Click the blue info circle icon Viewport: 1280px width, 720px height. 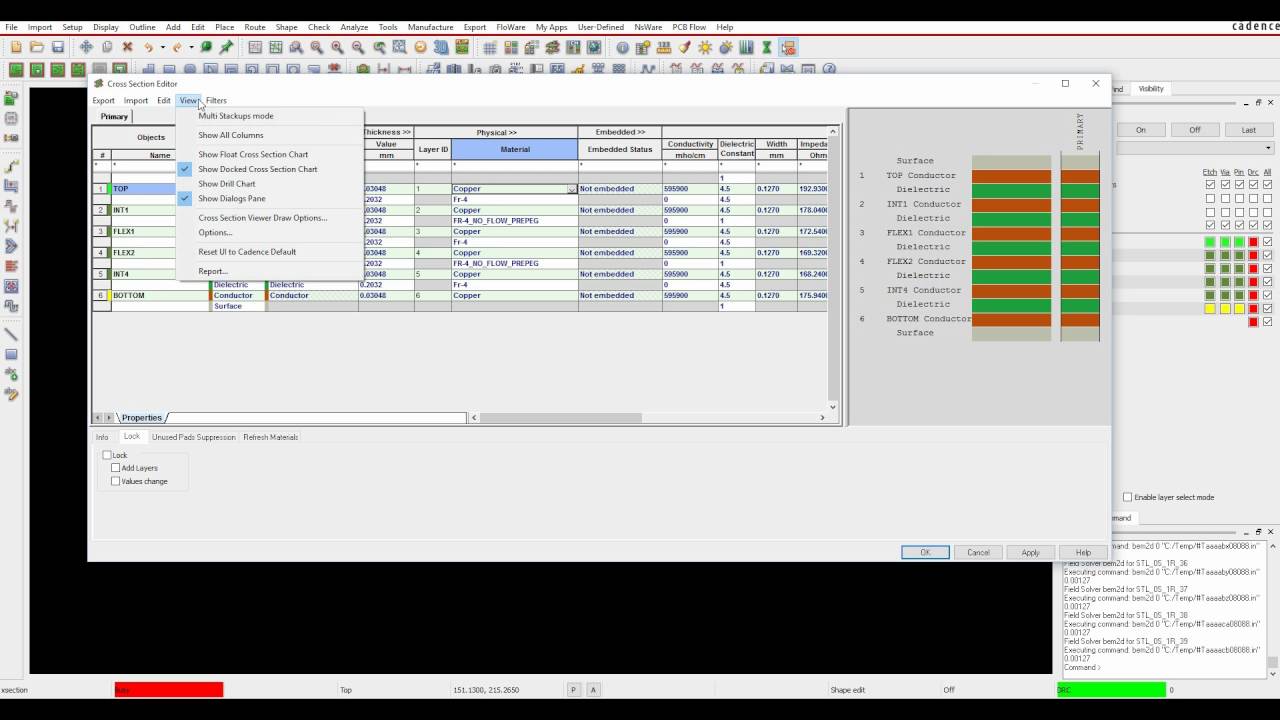tap(623, 47)
